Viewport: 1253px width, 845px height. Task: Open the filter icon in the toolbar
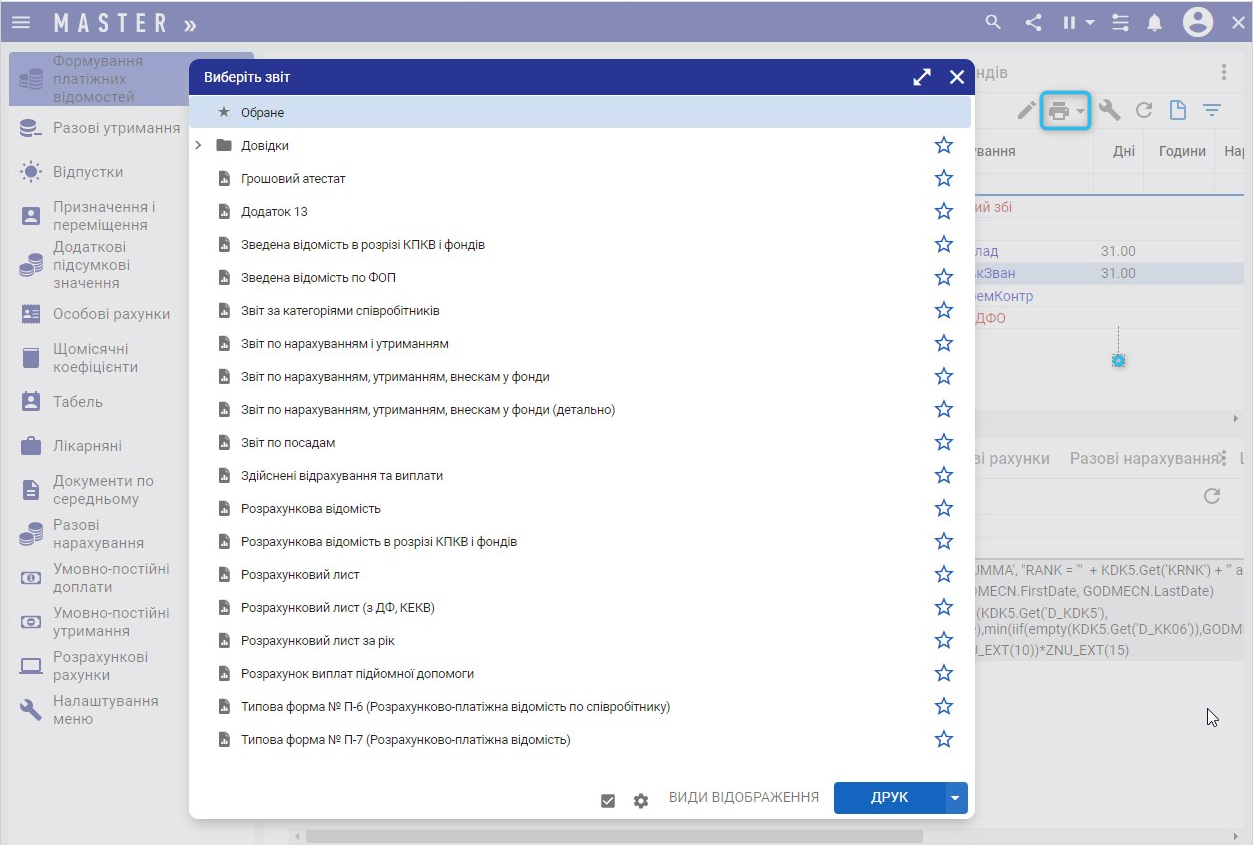(x=1212, y=111)
